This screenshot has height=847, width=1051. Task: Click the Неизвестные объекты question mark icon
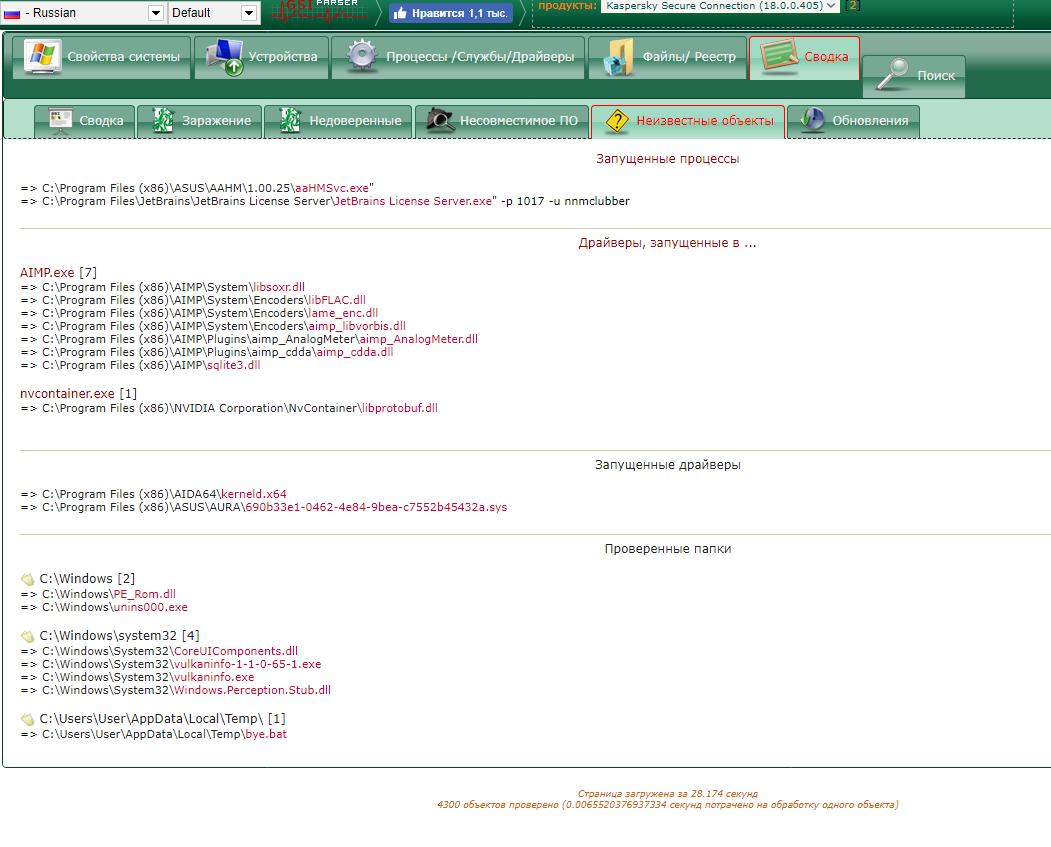point(616,121)
